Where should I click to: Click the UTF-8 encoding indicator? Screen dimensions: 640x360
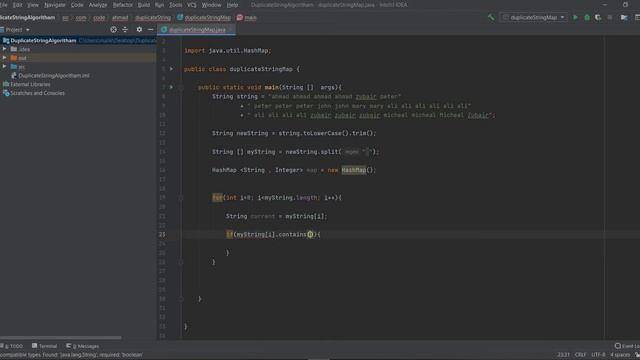(x=598, y=355)
